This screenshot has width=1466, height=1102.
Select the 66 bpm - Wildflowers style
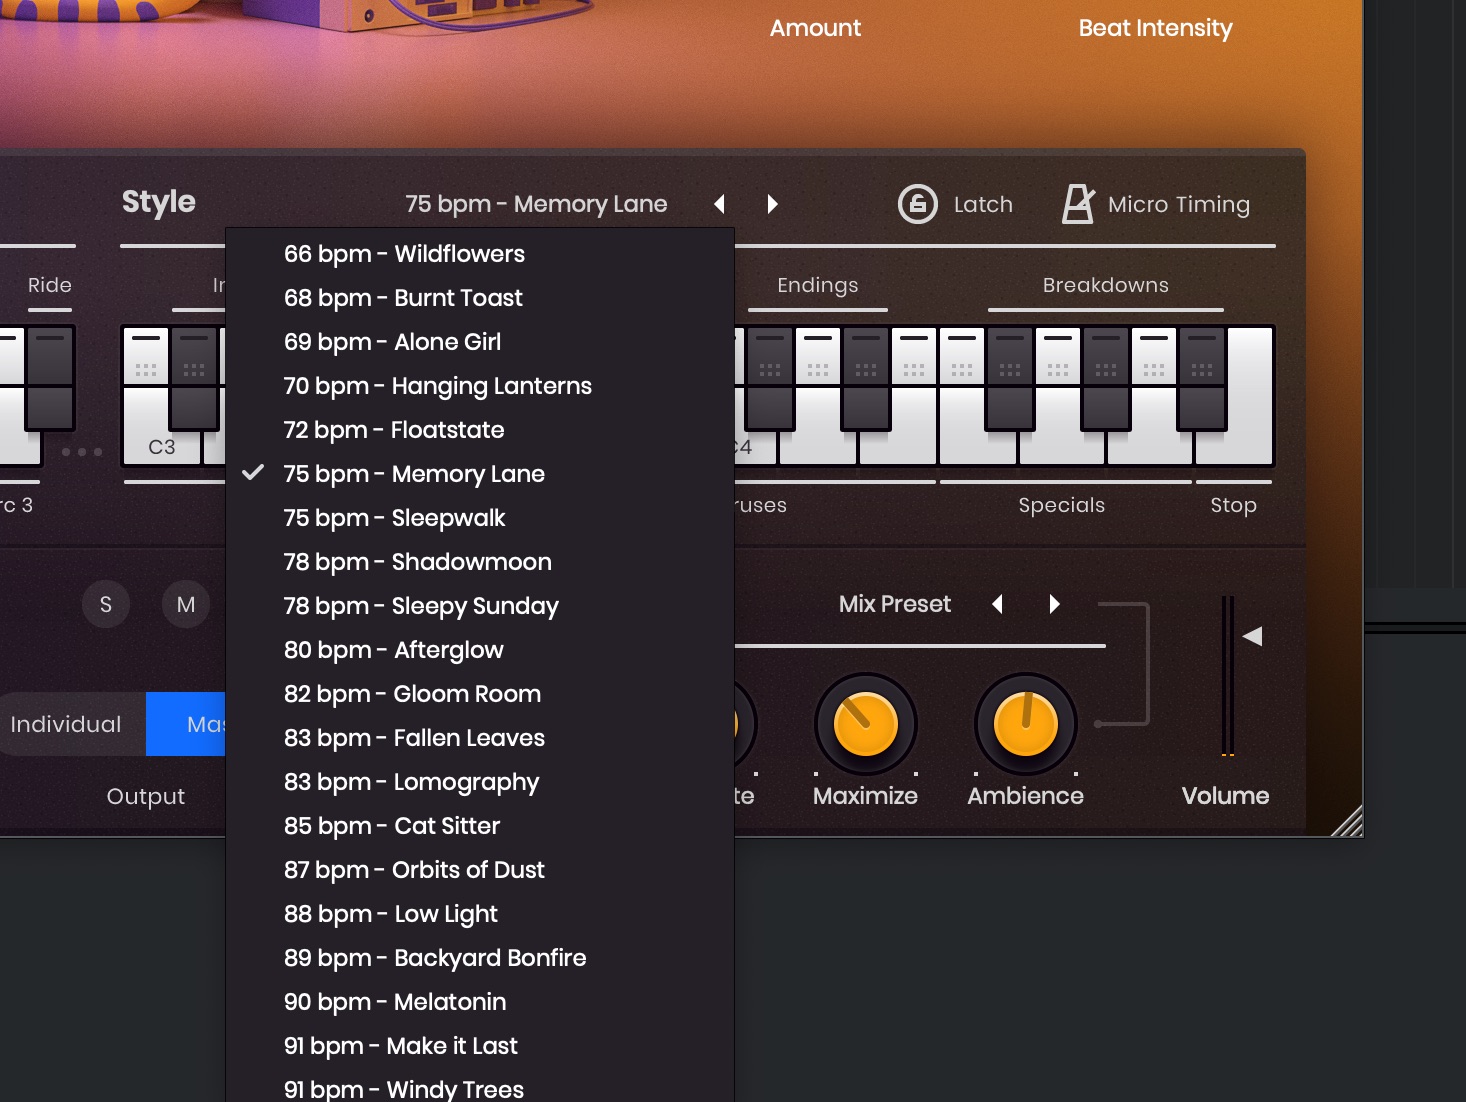pyautogui.click(x=405, y=254)
